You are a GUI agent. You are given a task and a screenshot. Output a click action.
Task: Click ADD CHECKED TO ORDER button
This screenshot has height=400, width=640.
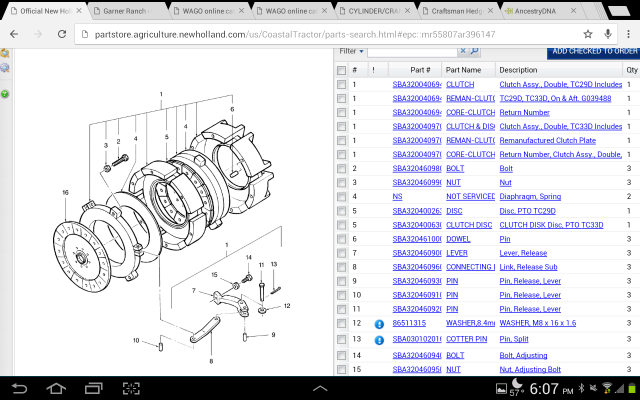tap(593, 52)
